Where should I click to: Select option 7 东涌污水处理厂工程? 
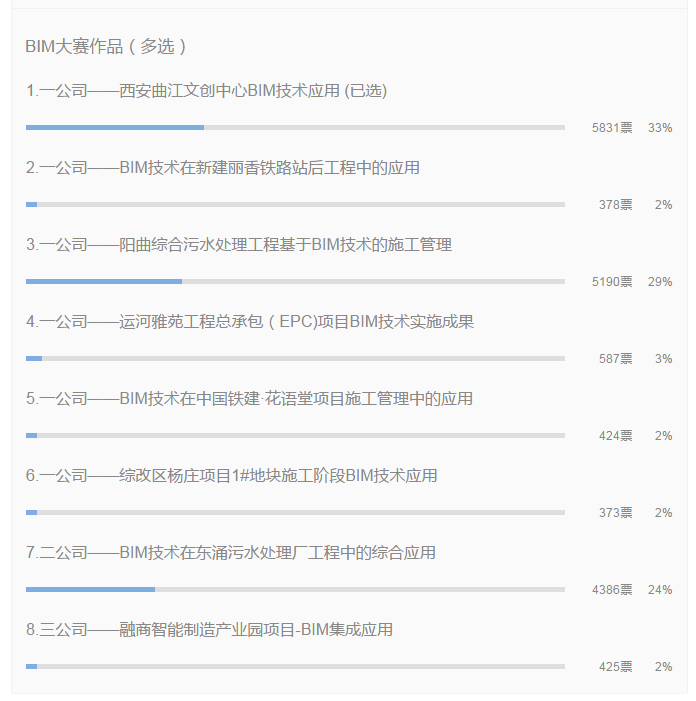click(230, 553)
